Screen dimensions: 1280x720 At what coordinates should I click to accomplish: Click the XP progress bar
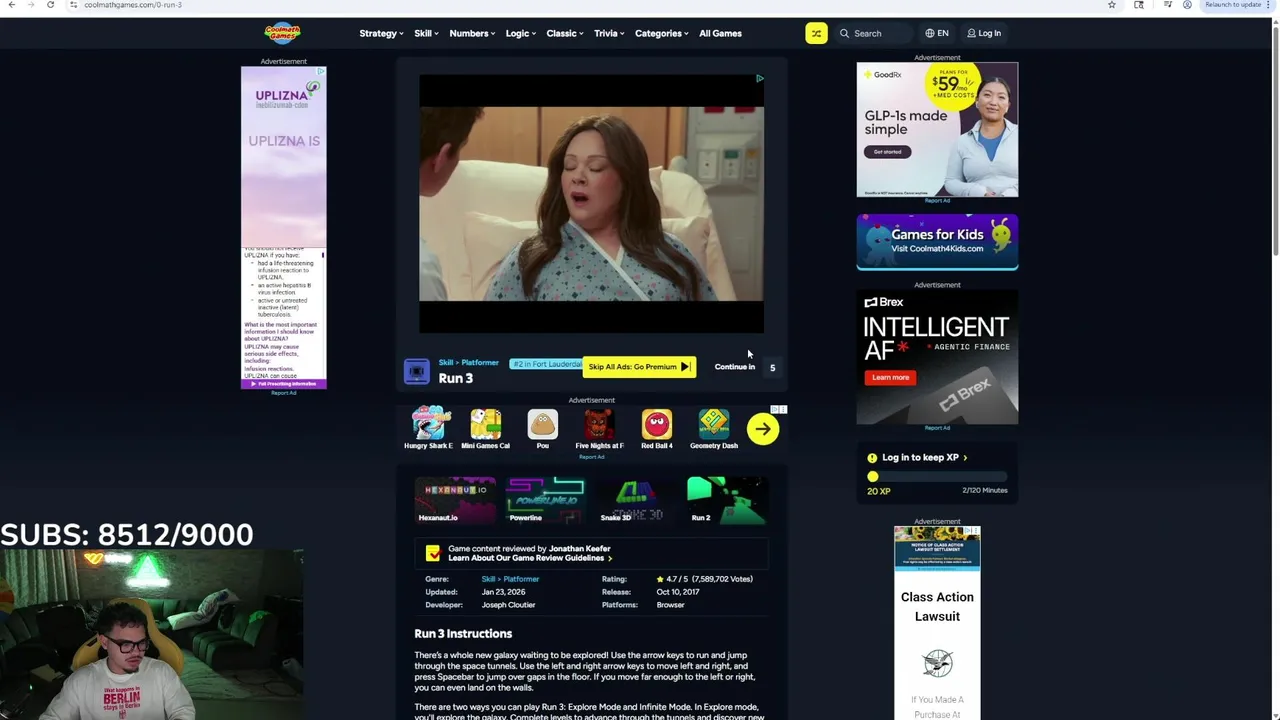[938, 477]
